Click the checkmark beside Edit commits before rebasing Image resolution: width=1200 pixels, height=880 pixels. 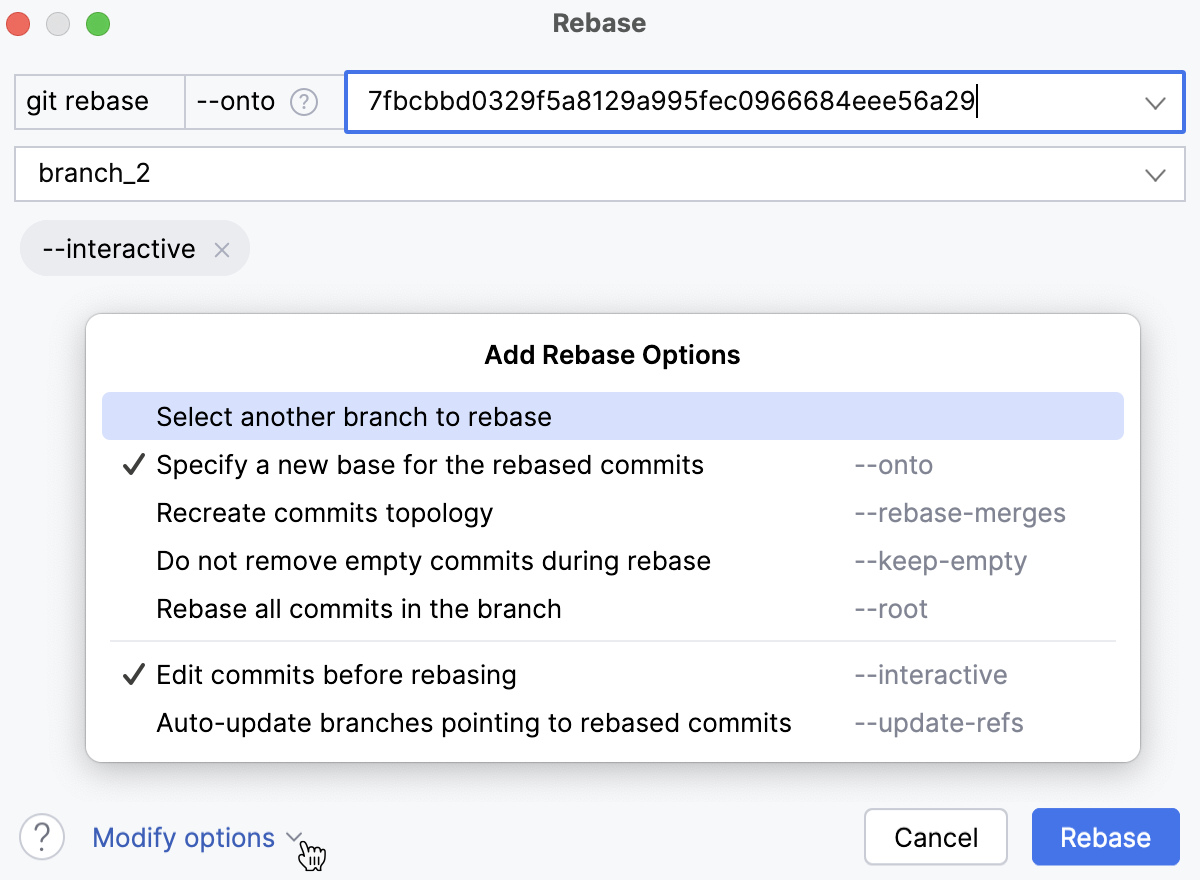click(133, 675)
